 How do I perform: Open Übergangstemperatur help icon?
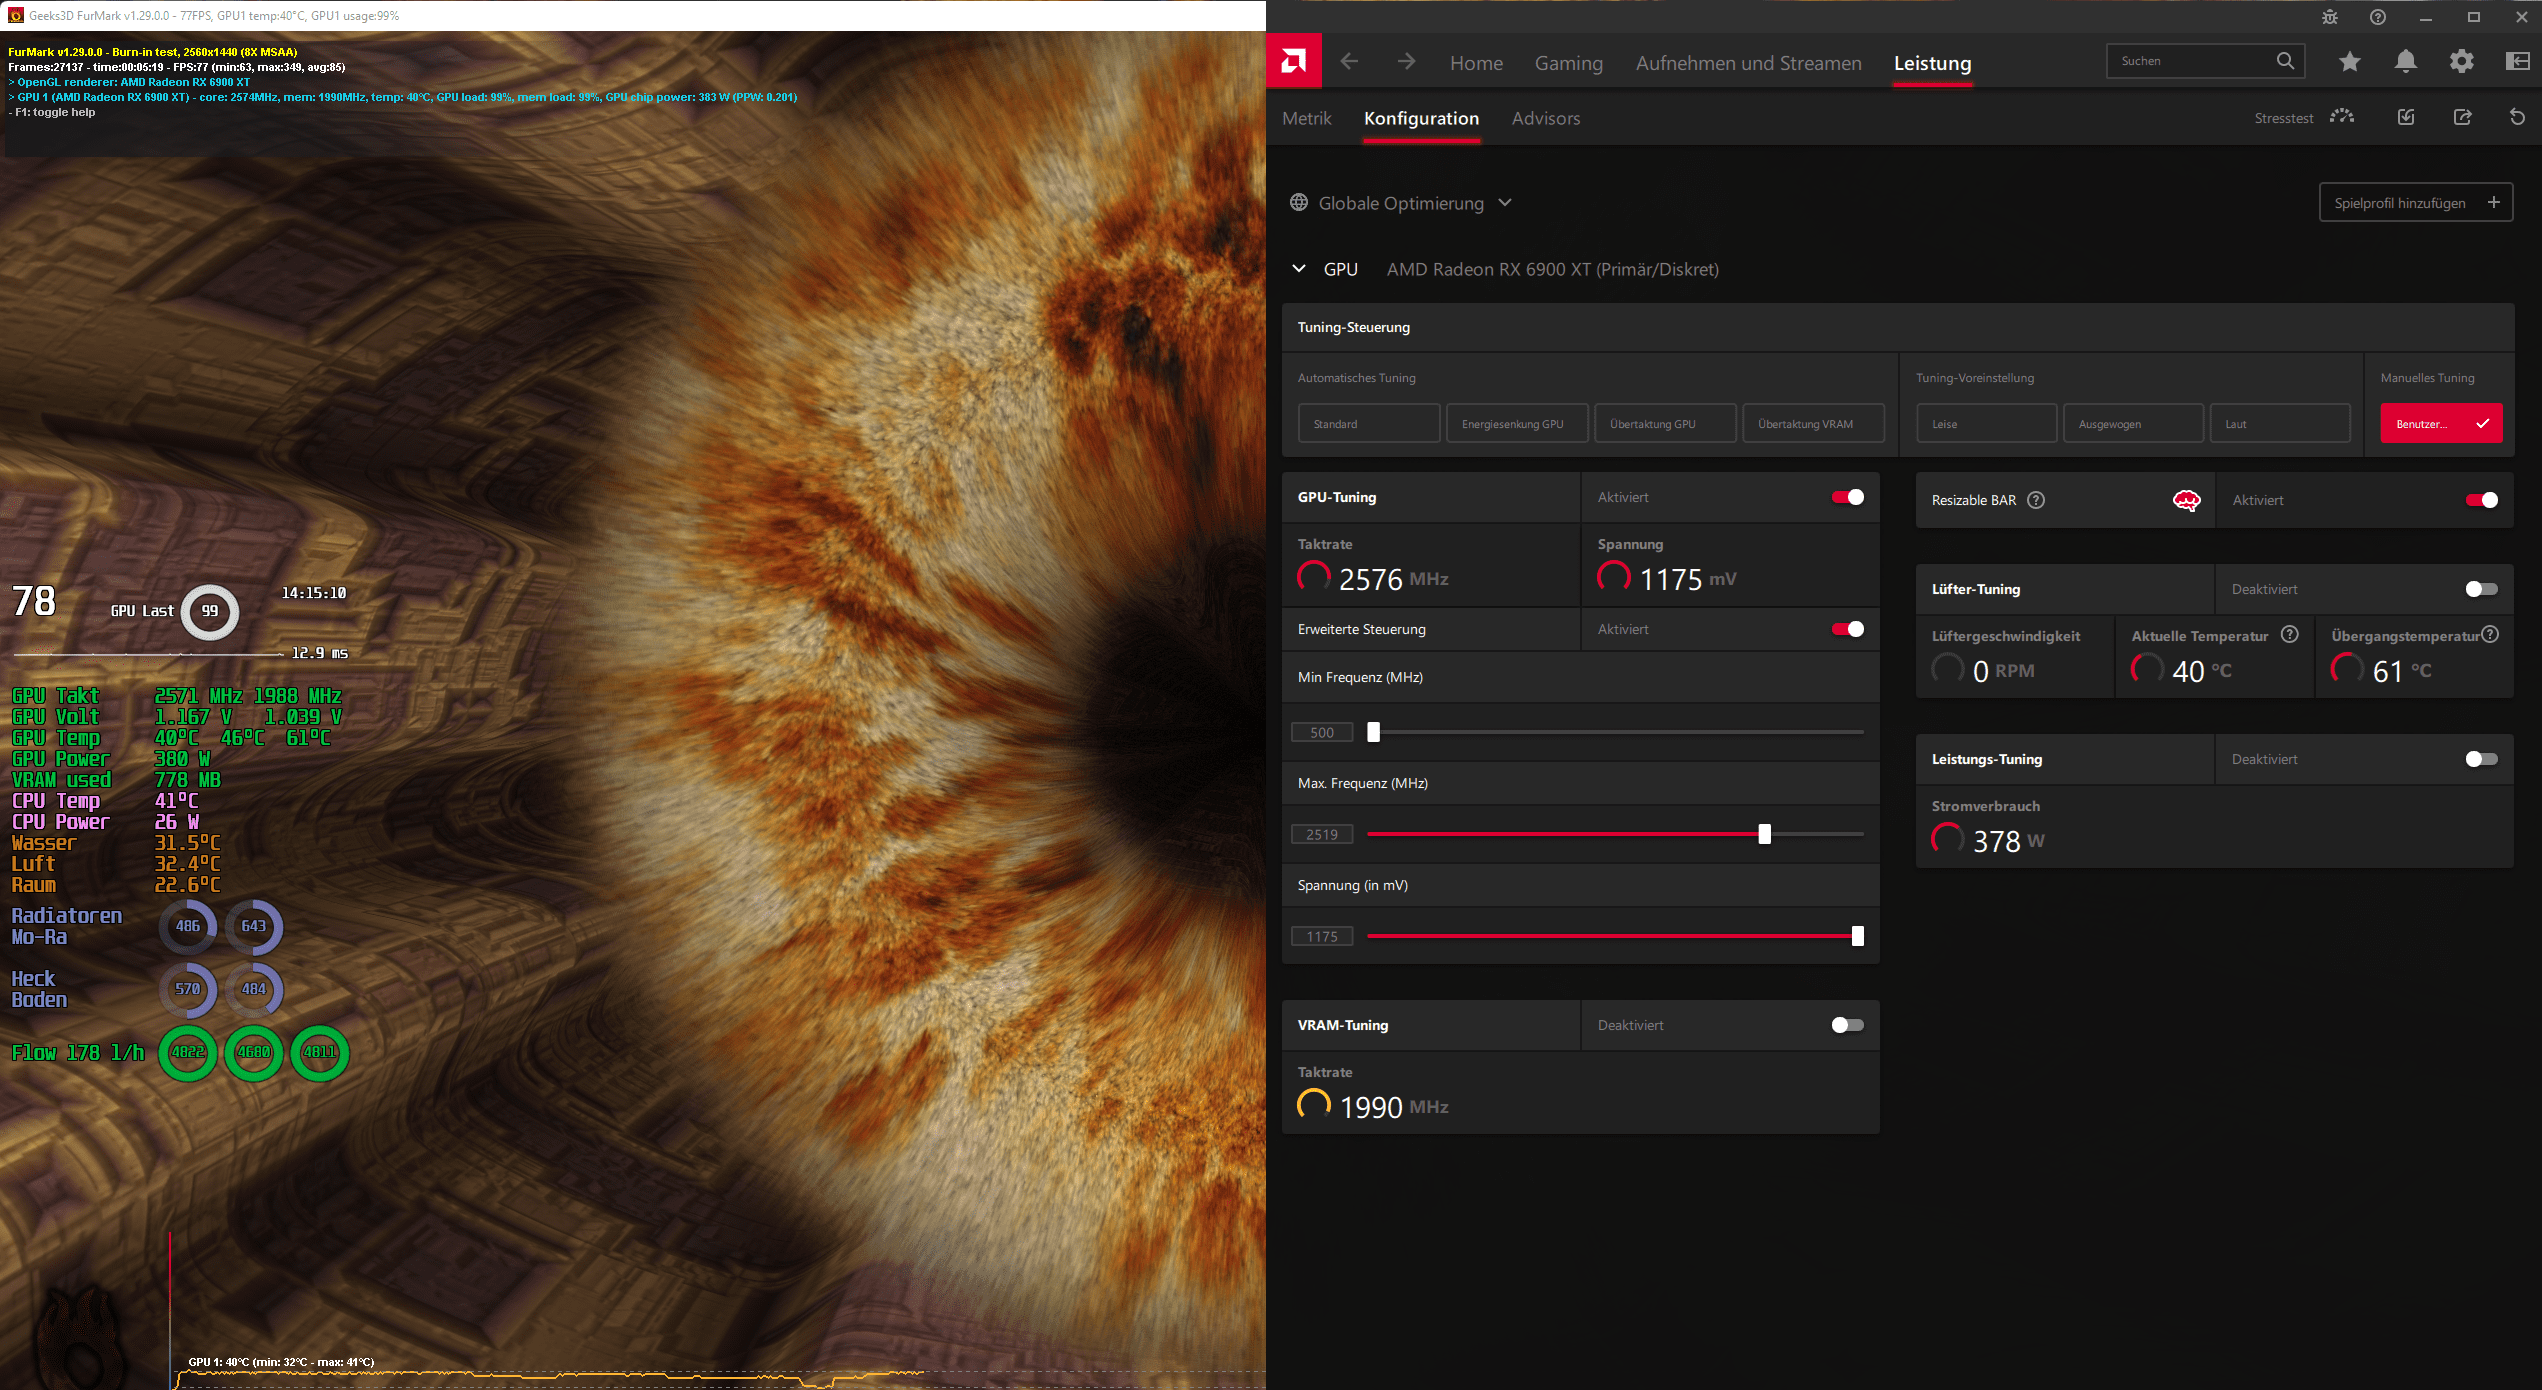pos(2491,634)
